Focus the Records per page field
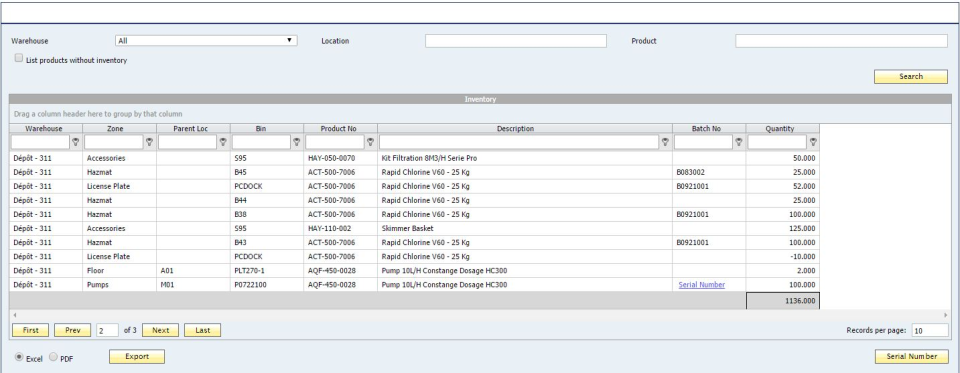960x373 pixels. click(929, 330)
